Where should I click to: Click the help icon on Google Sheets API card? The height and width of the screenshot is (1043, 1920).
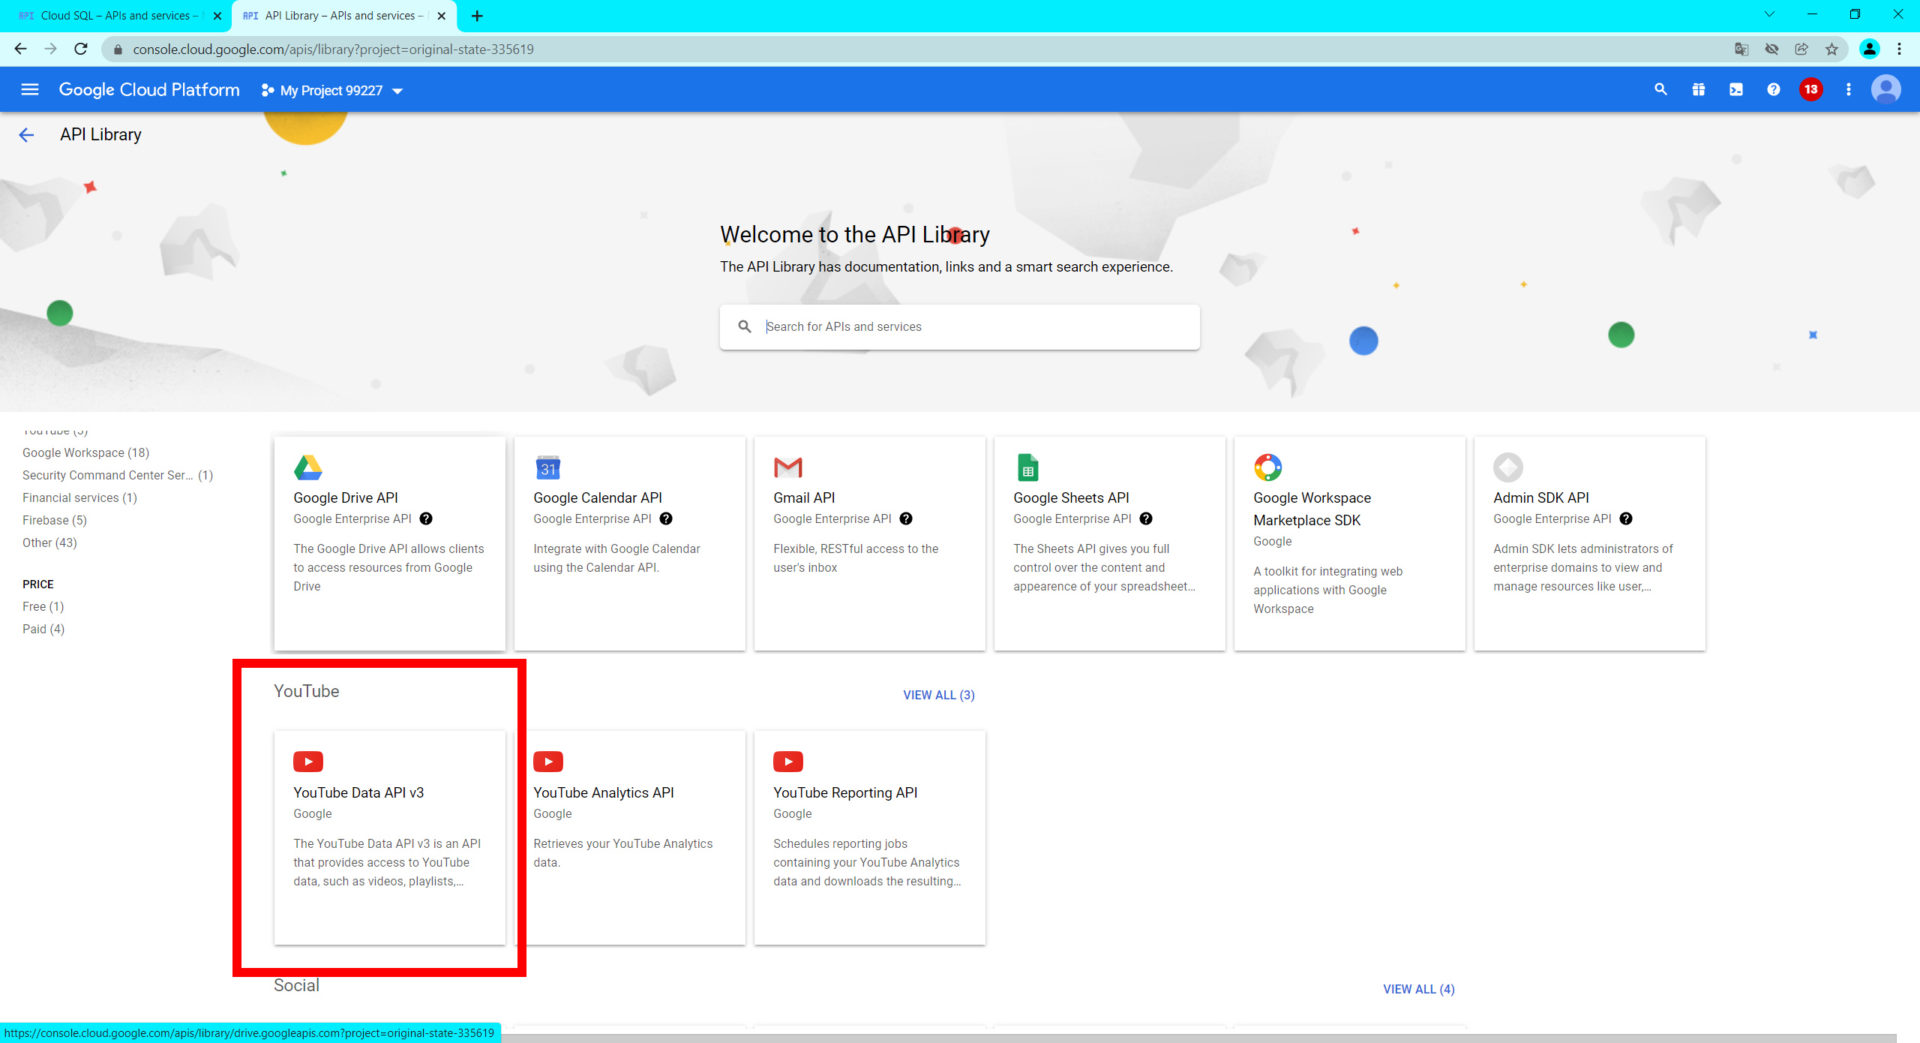[1146, 519]
